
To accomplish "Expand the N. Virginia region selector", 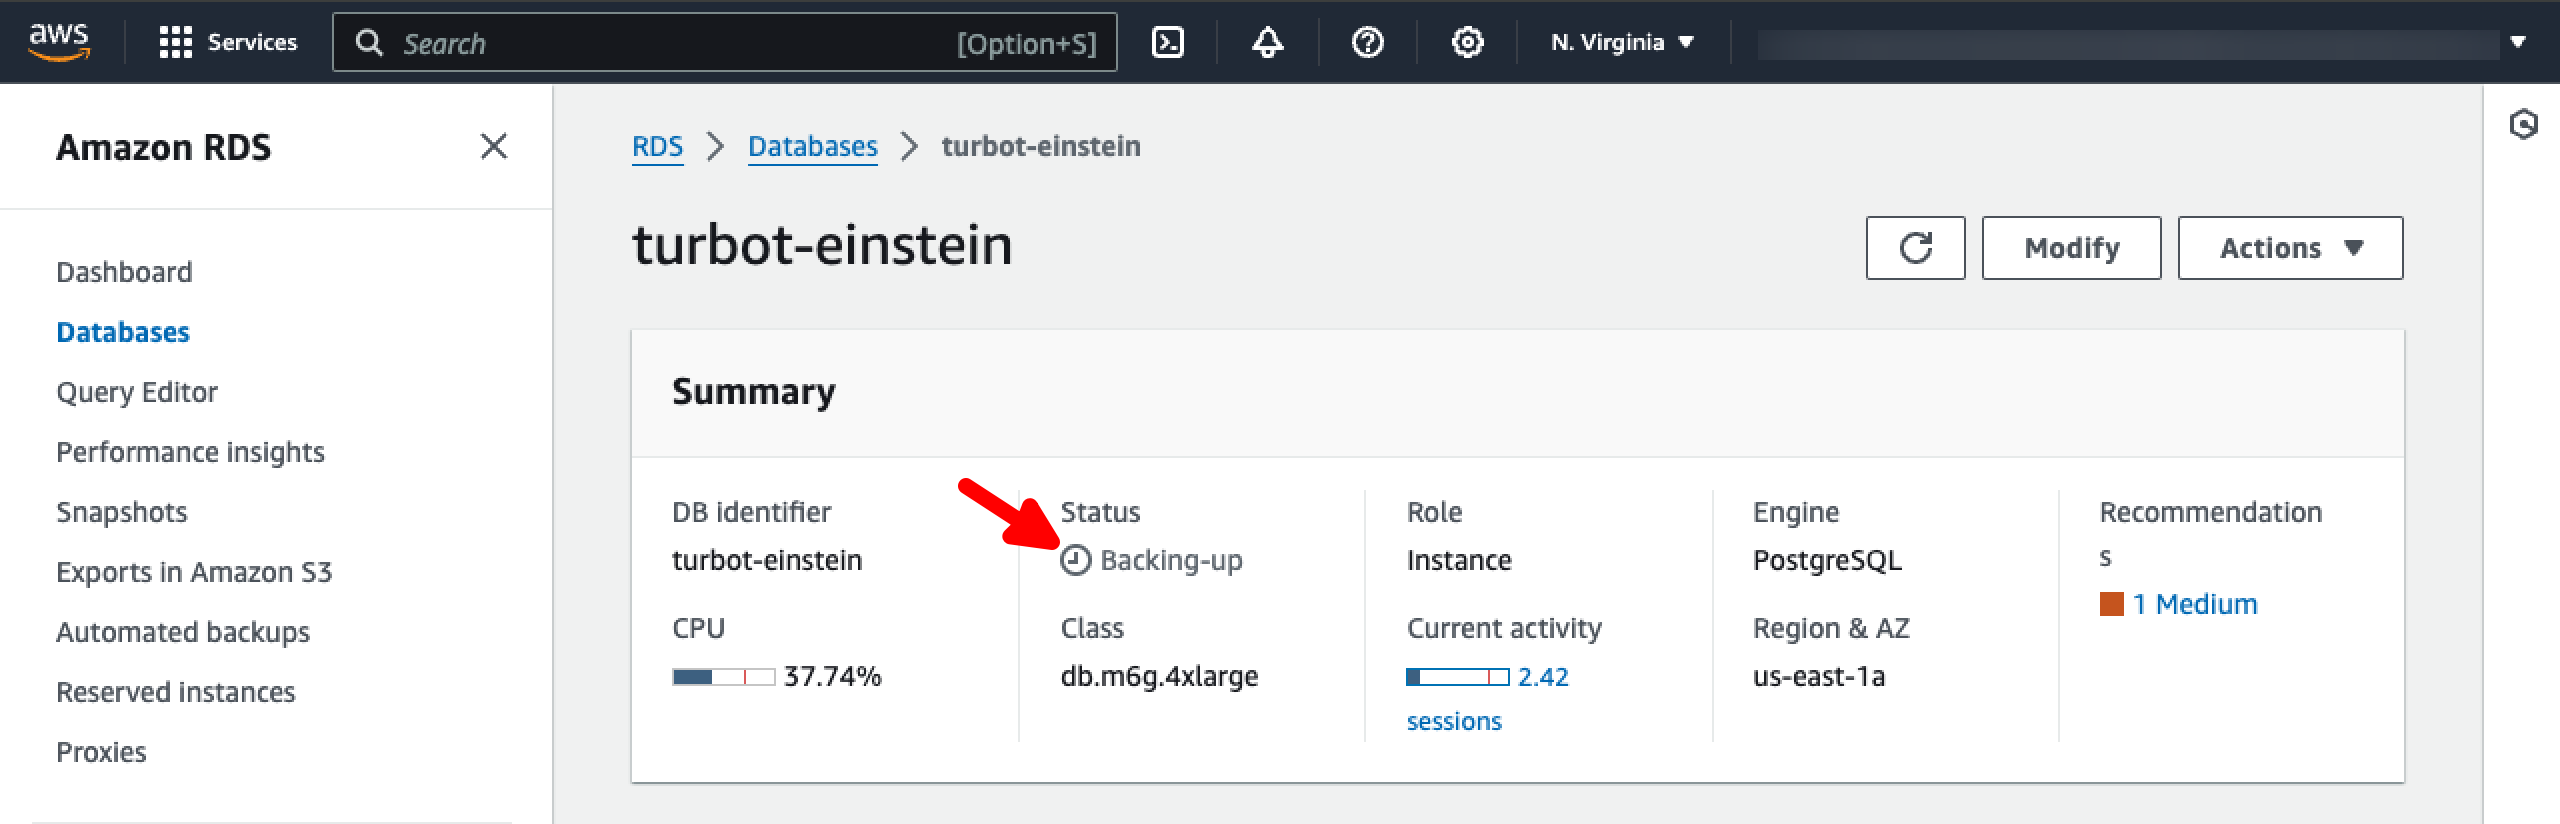I will coord(1622,42).
